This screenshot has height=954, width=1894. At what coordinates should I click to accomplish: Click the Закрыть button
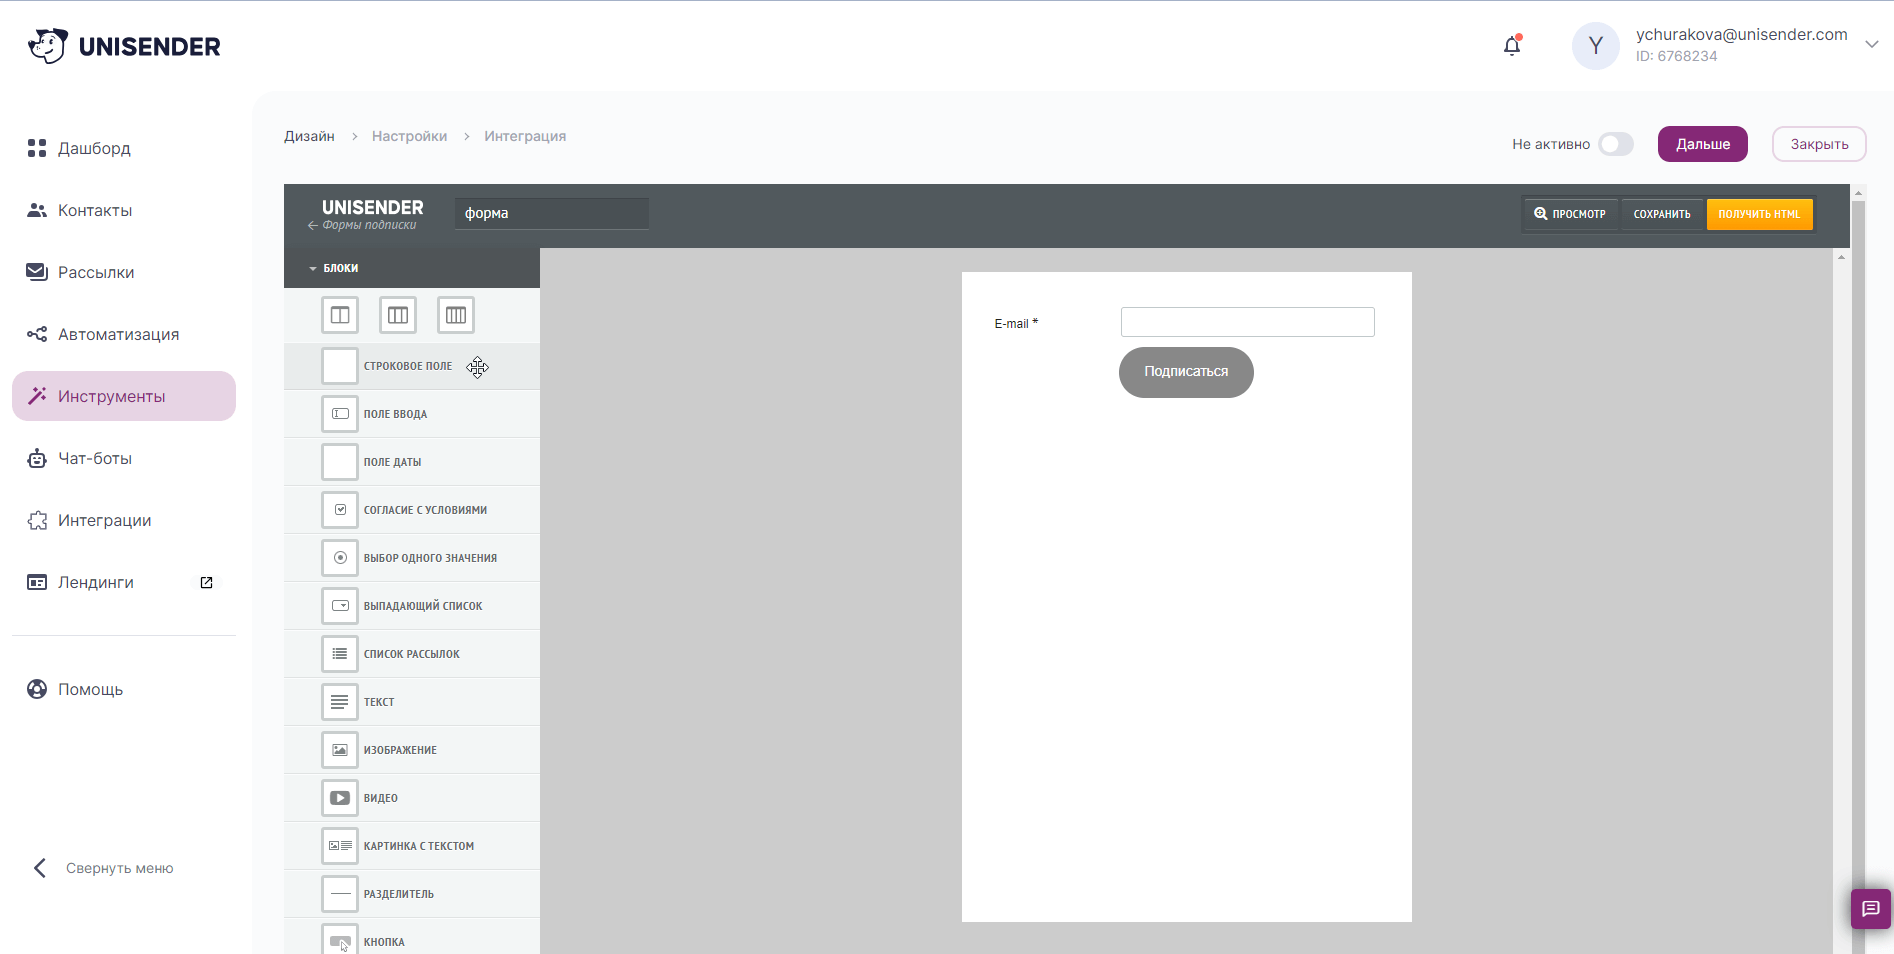[1819, 144]
